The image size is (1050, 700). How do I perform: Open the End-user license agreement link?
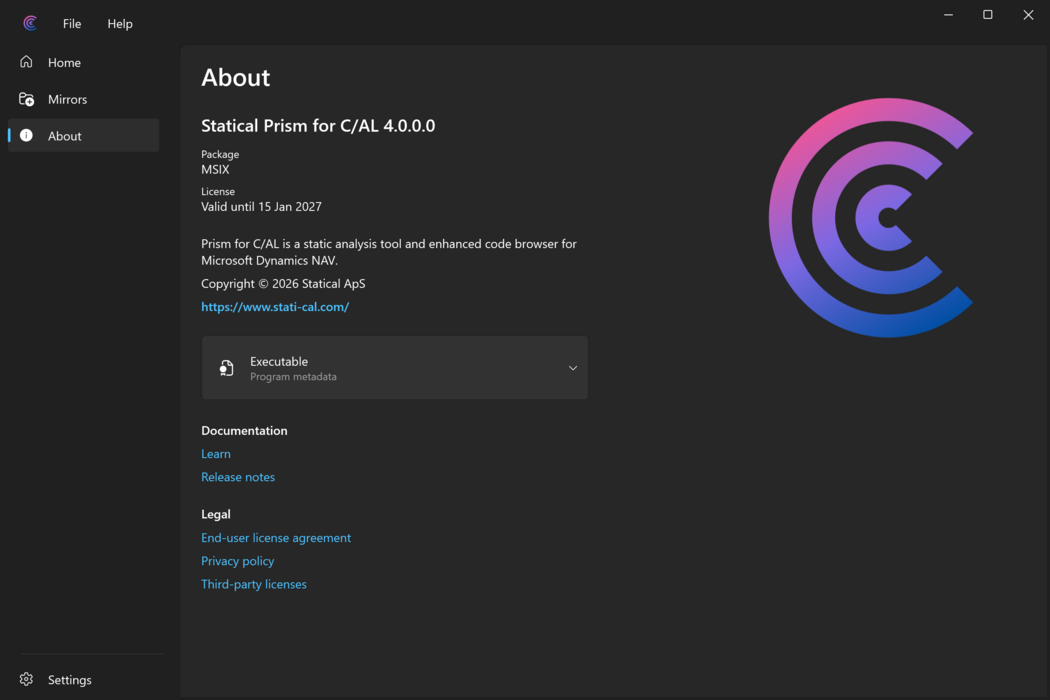[x=276, y=538]
